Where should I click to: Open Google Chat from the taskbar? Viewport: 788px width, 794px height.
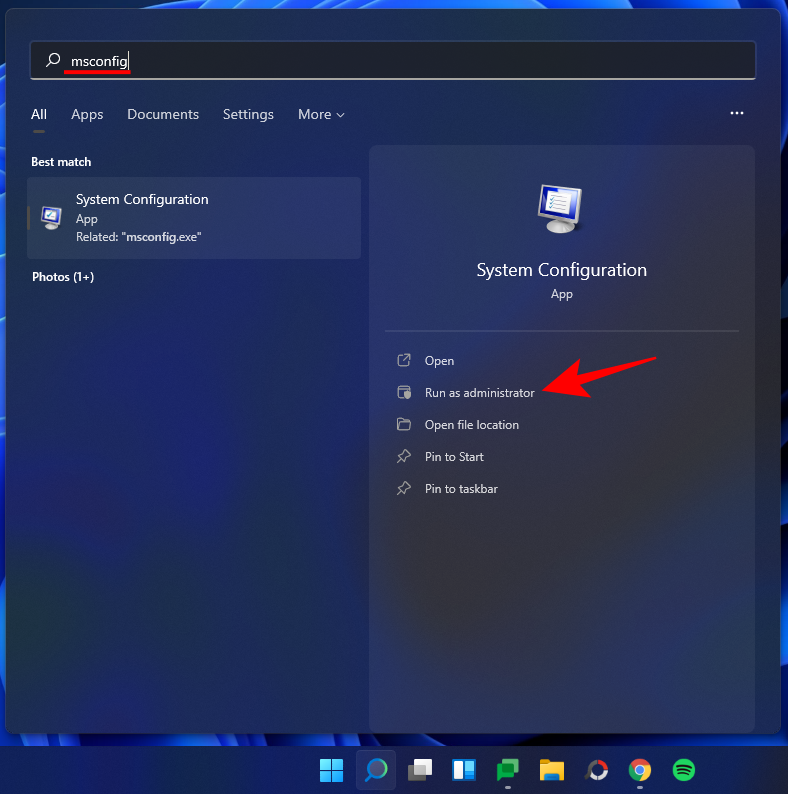[508, 770]
